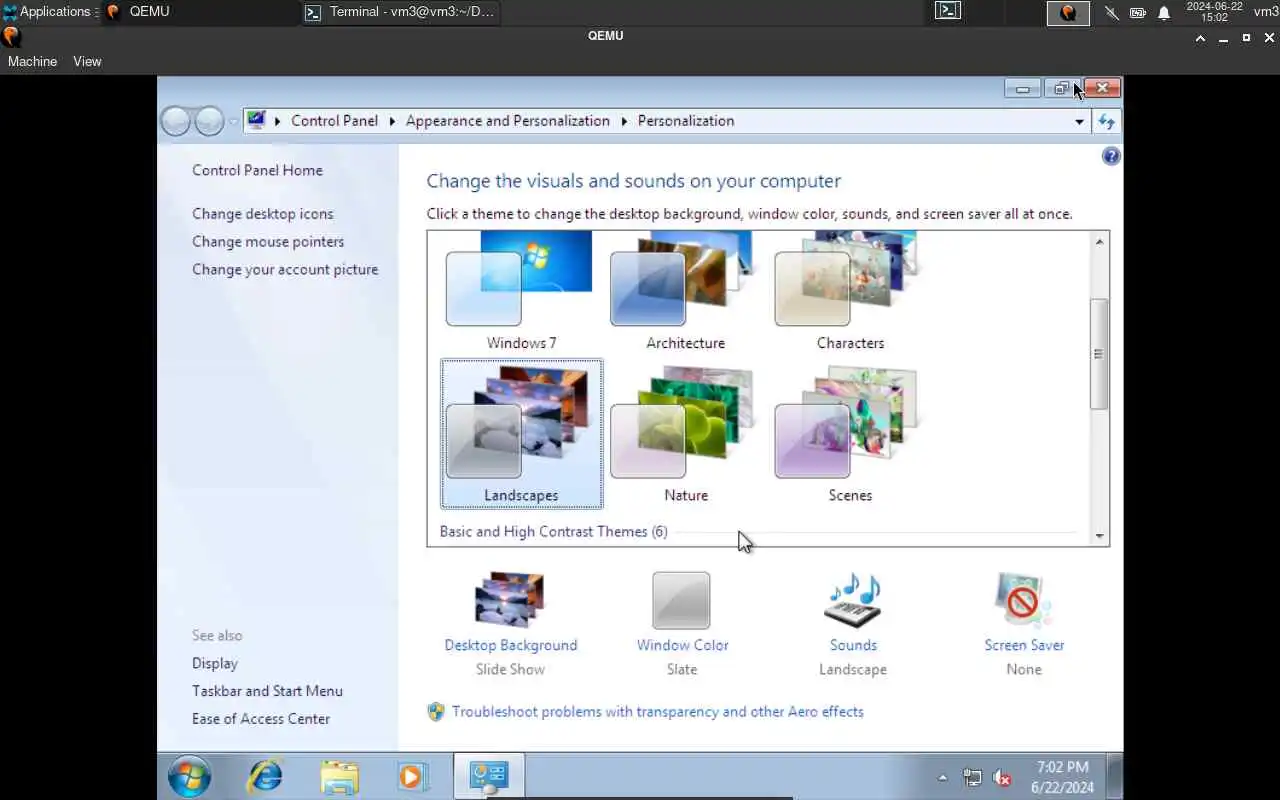Click Appearance and Personalization breadcrumb
The image size is (1280, 800).
point(507,121)
